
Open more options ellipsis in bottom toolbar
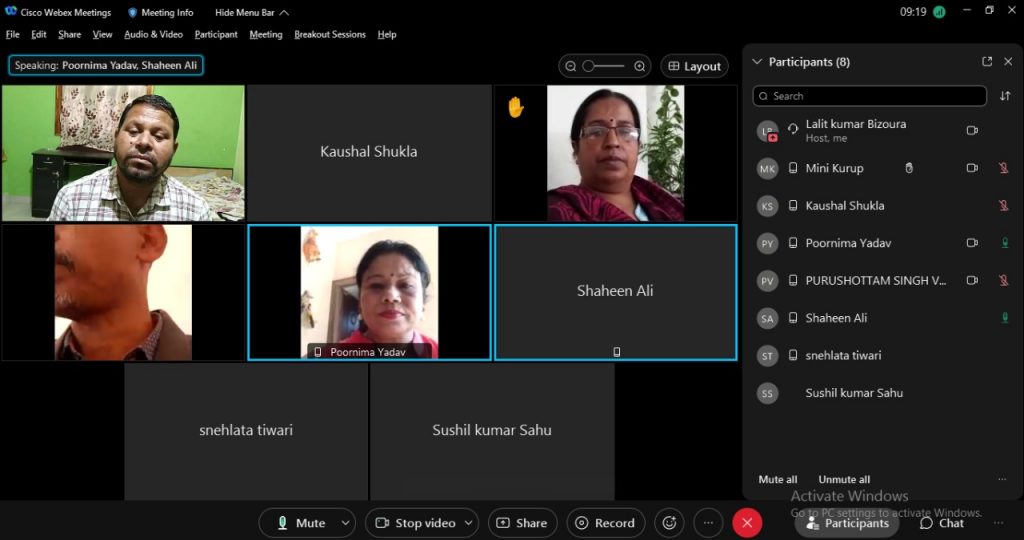pyautogui.click(x=708, y=522)
